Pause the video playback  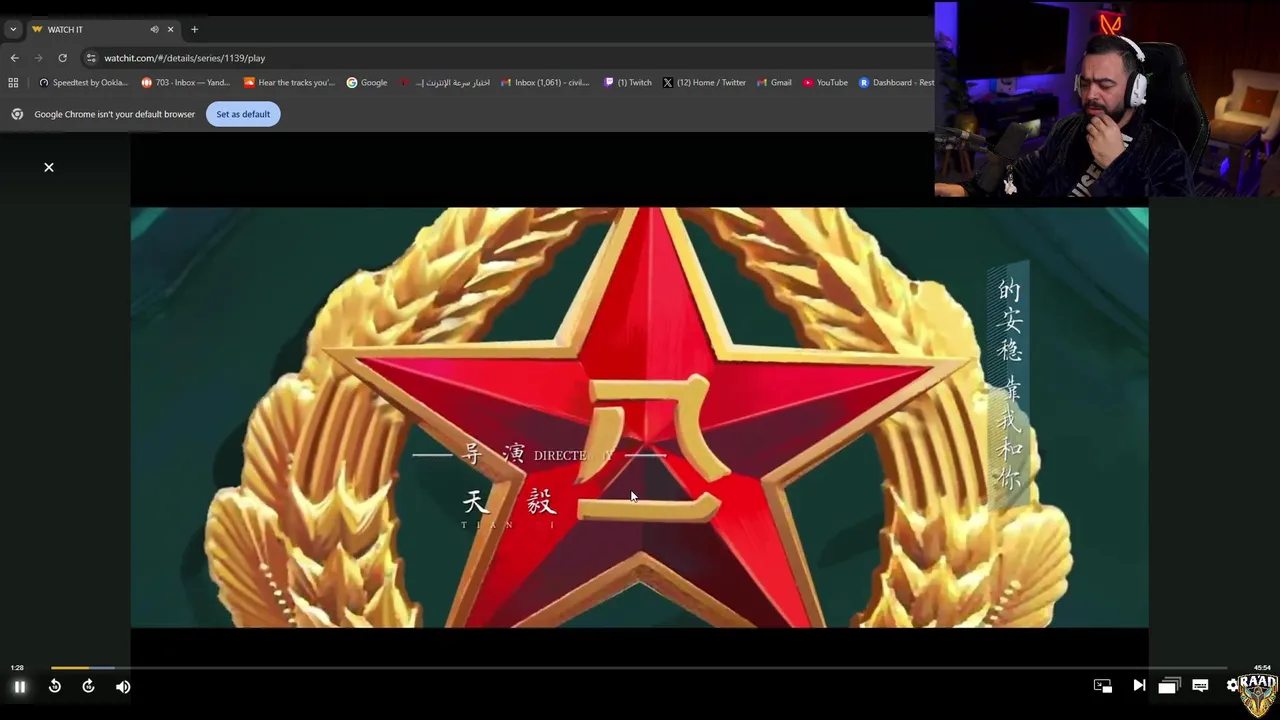(19, 686)
